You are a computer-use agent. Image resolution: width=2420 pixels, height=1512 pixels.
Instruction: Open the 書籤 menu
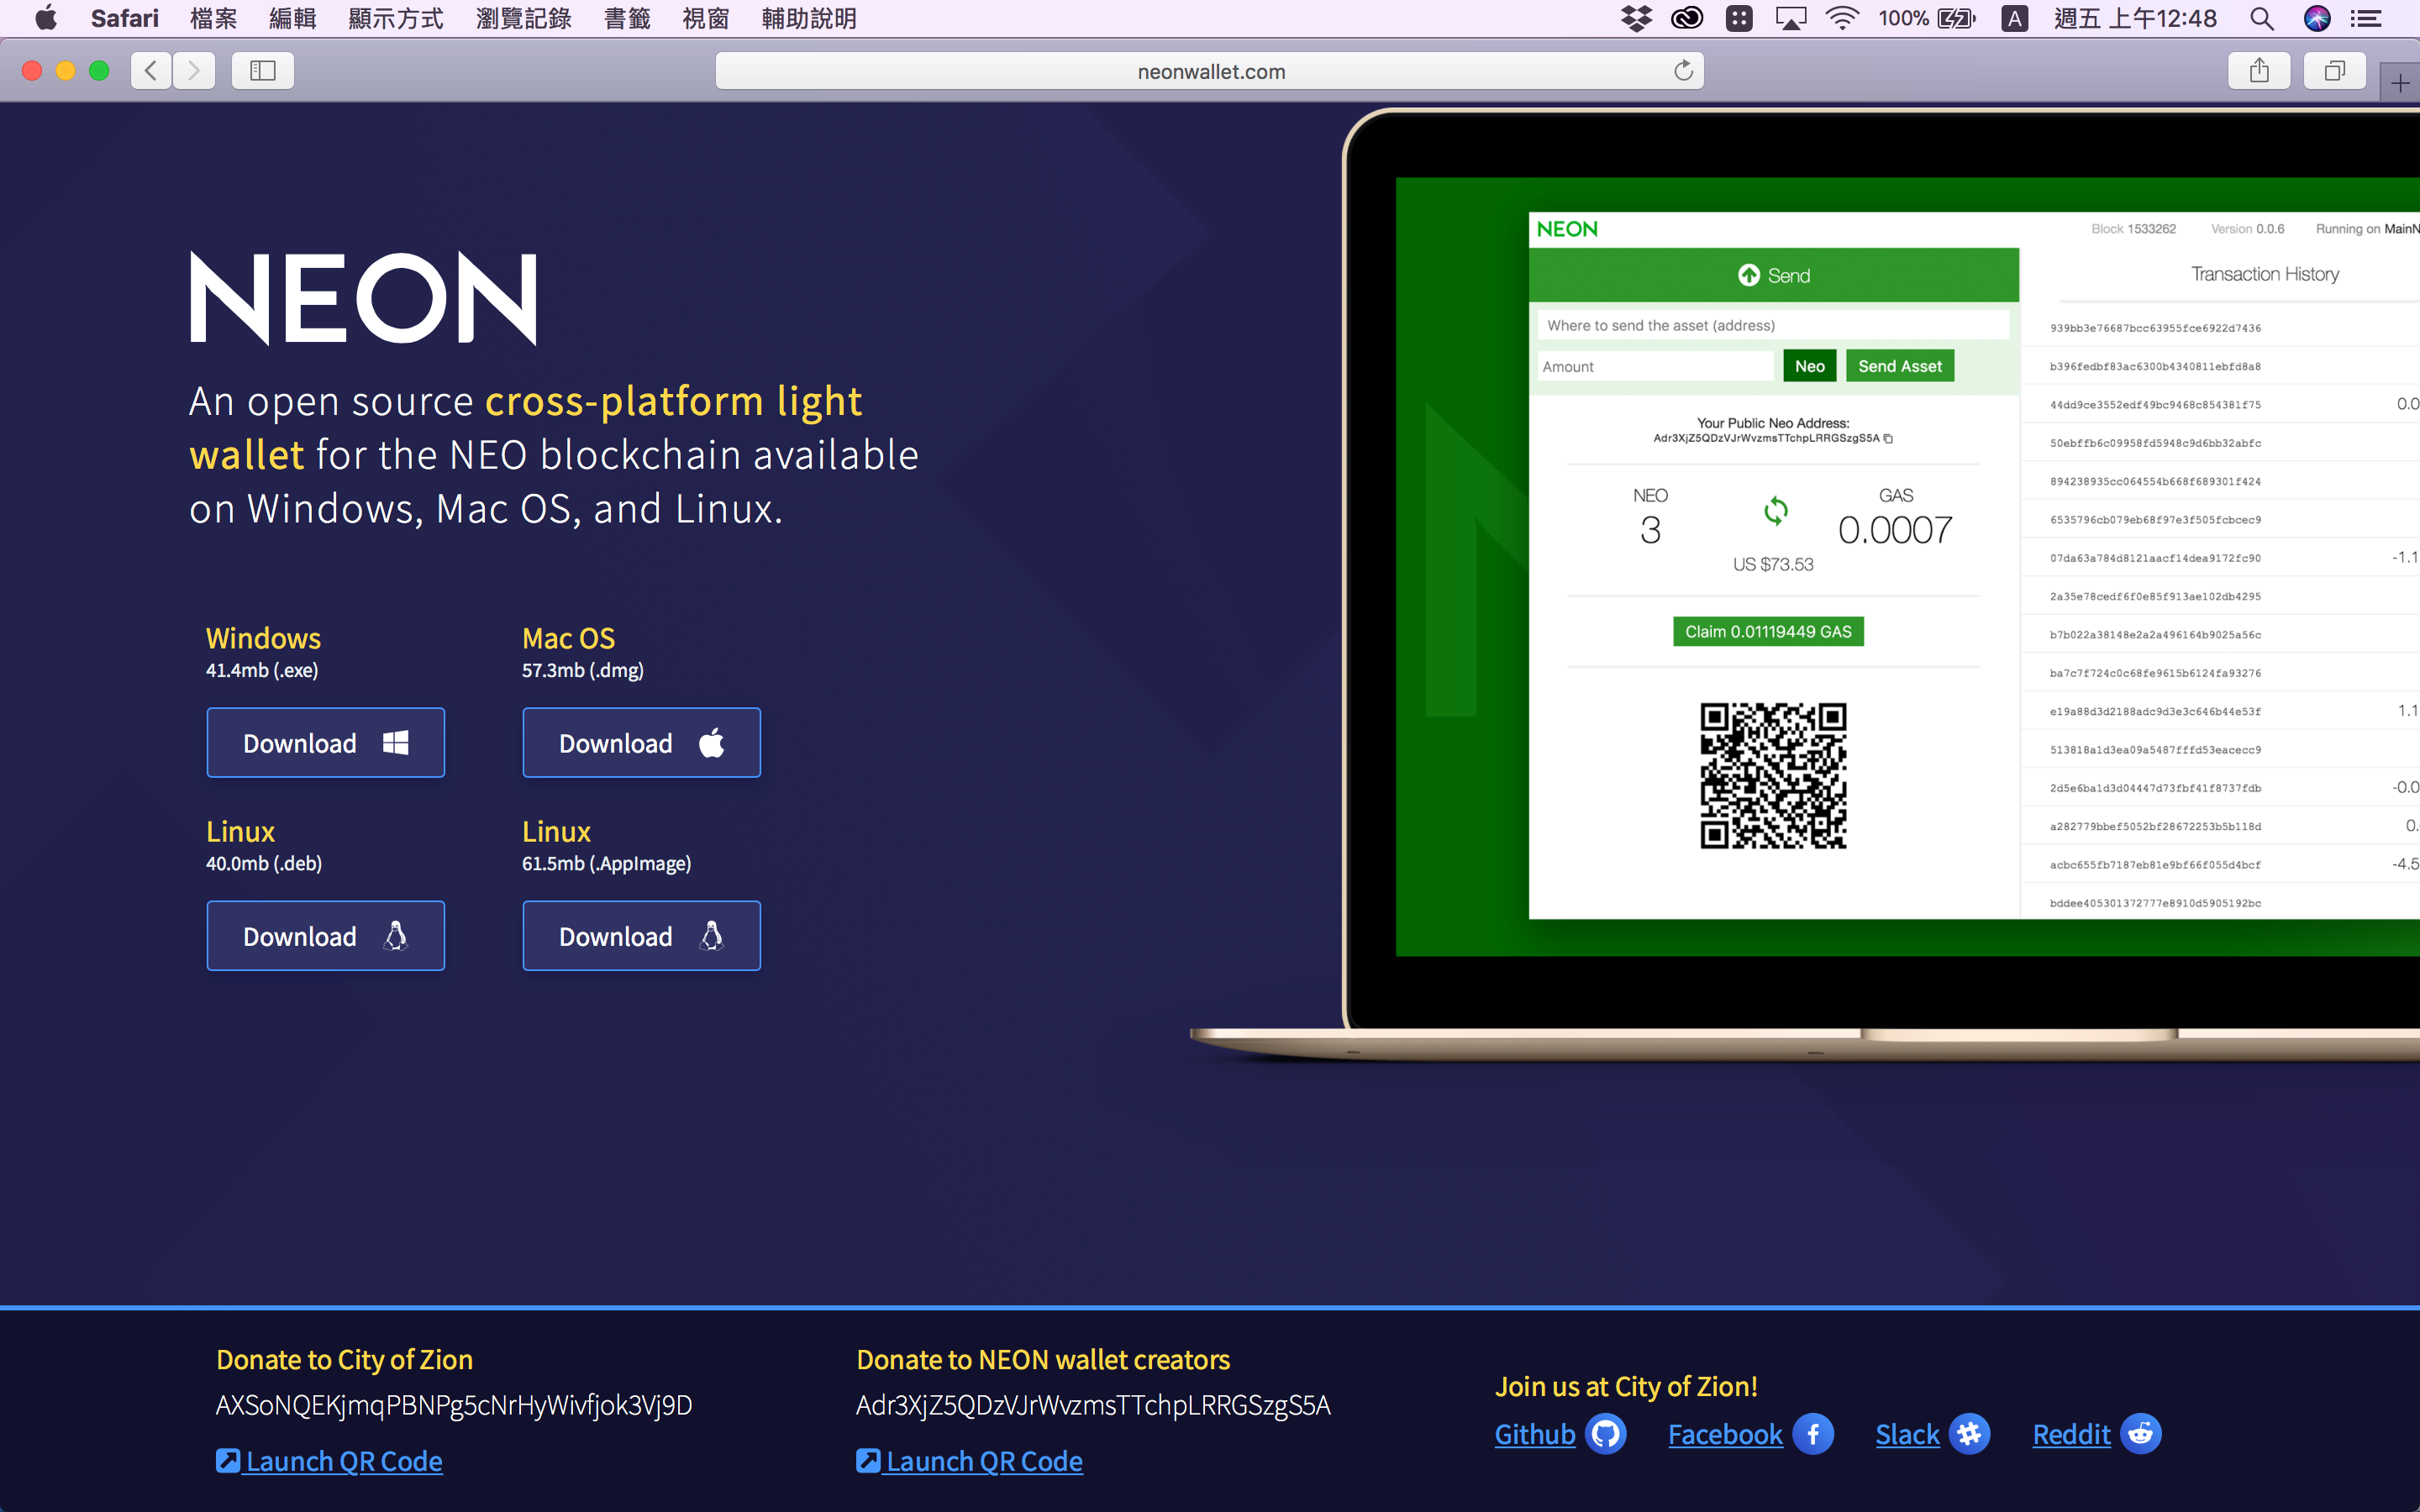627,18
